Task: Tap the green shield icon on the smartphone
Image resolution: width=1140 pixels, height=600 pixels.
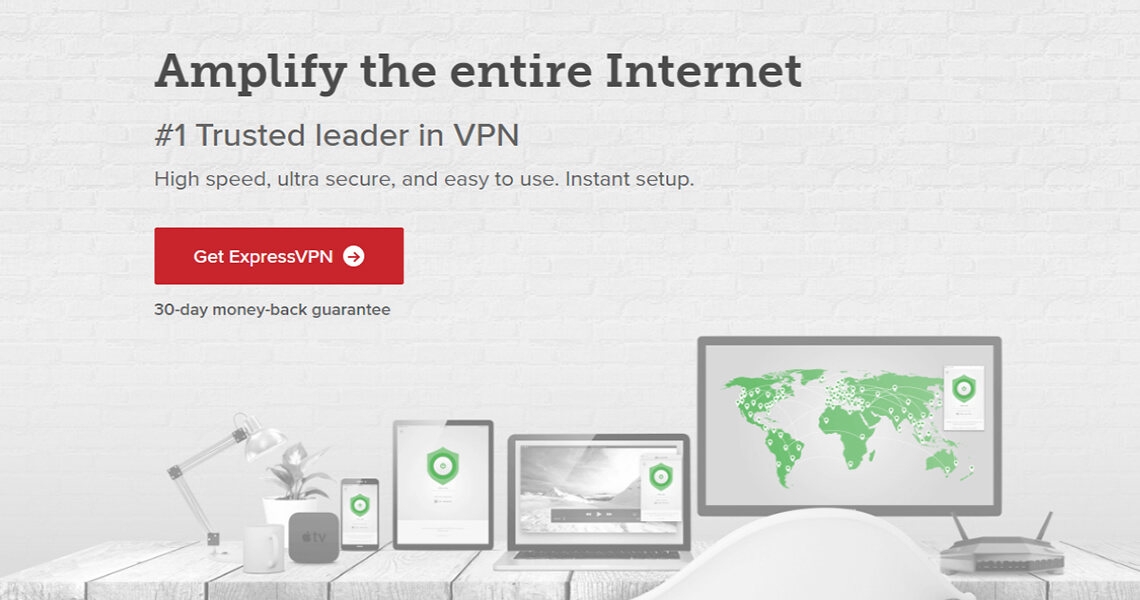Action: (x=360, y=505)
